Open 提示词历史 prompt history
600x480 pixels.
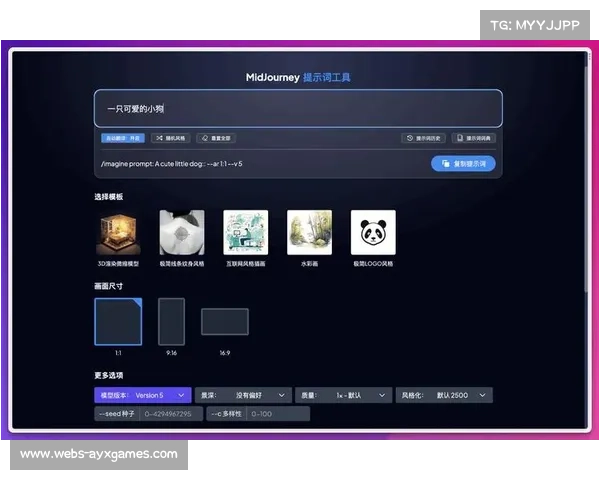pos(423,138)
